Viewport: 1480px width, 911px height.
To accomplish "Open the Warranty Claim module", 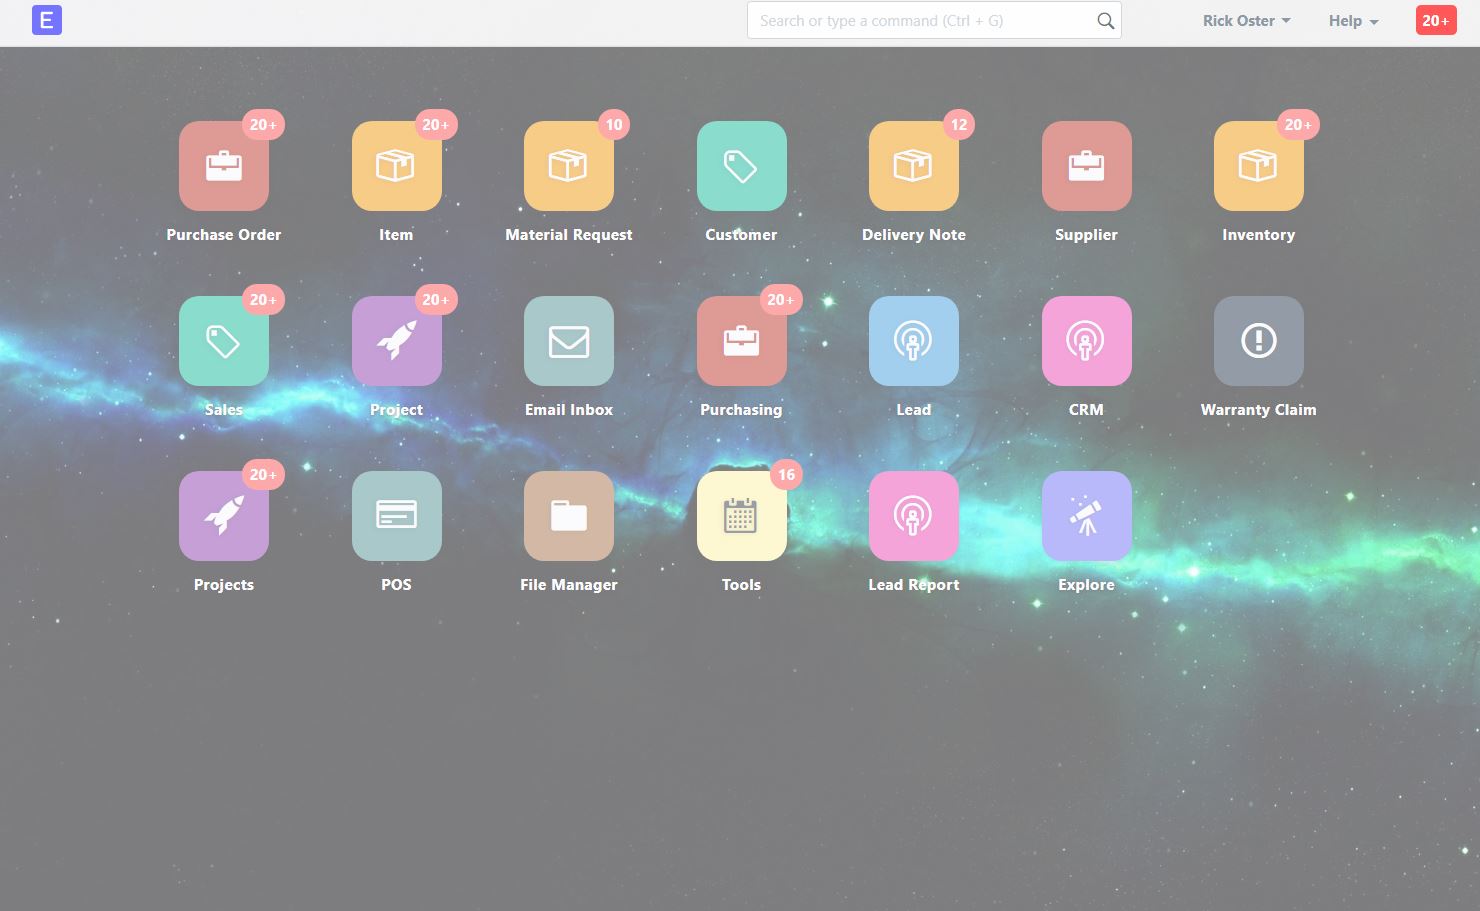I will pos(1258,341).
